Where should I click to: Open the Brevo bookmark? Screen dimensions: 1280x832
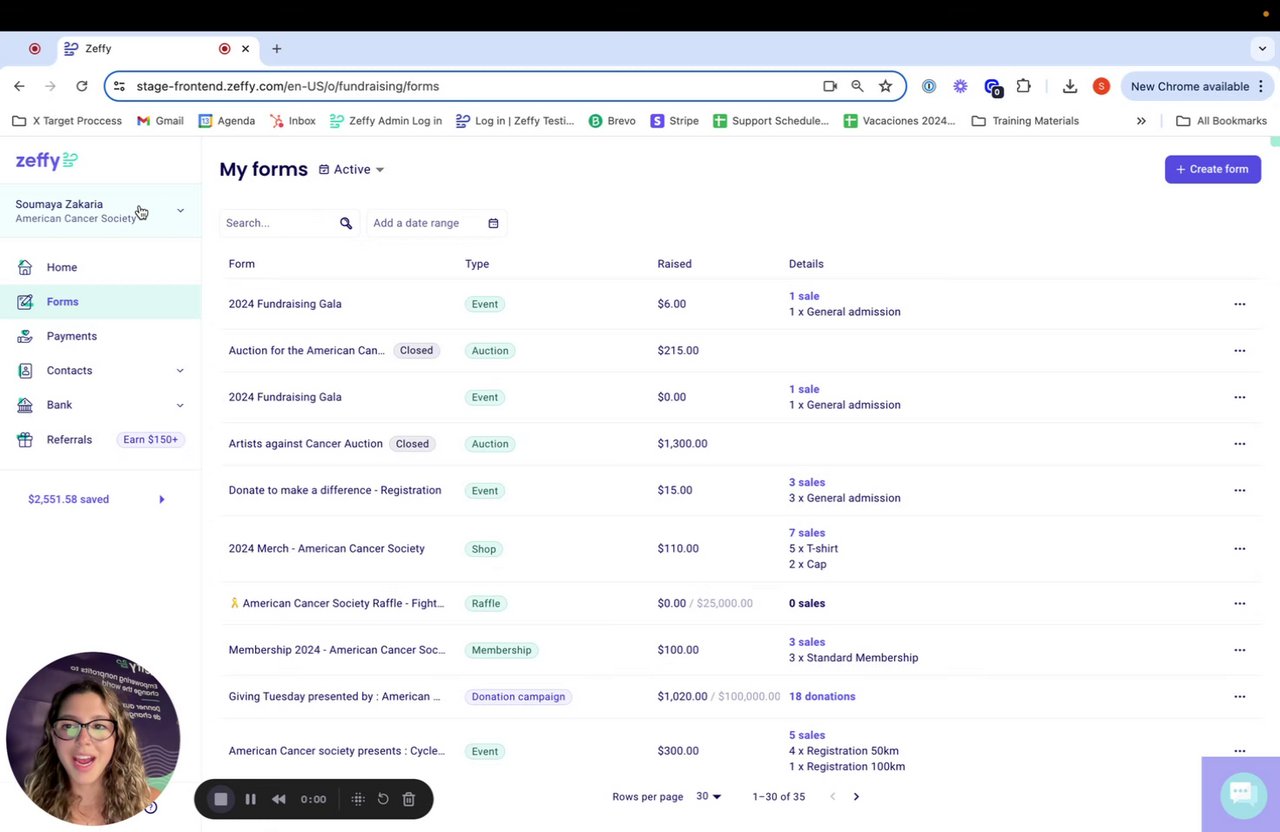tap(612, 121)
